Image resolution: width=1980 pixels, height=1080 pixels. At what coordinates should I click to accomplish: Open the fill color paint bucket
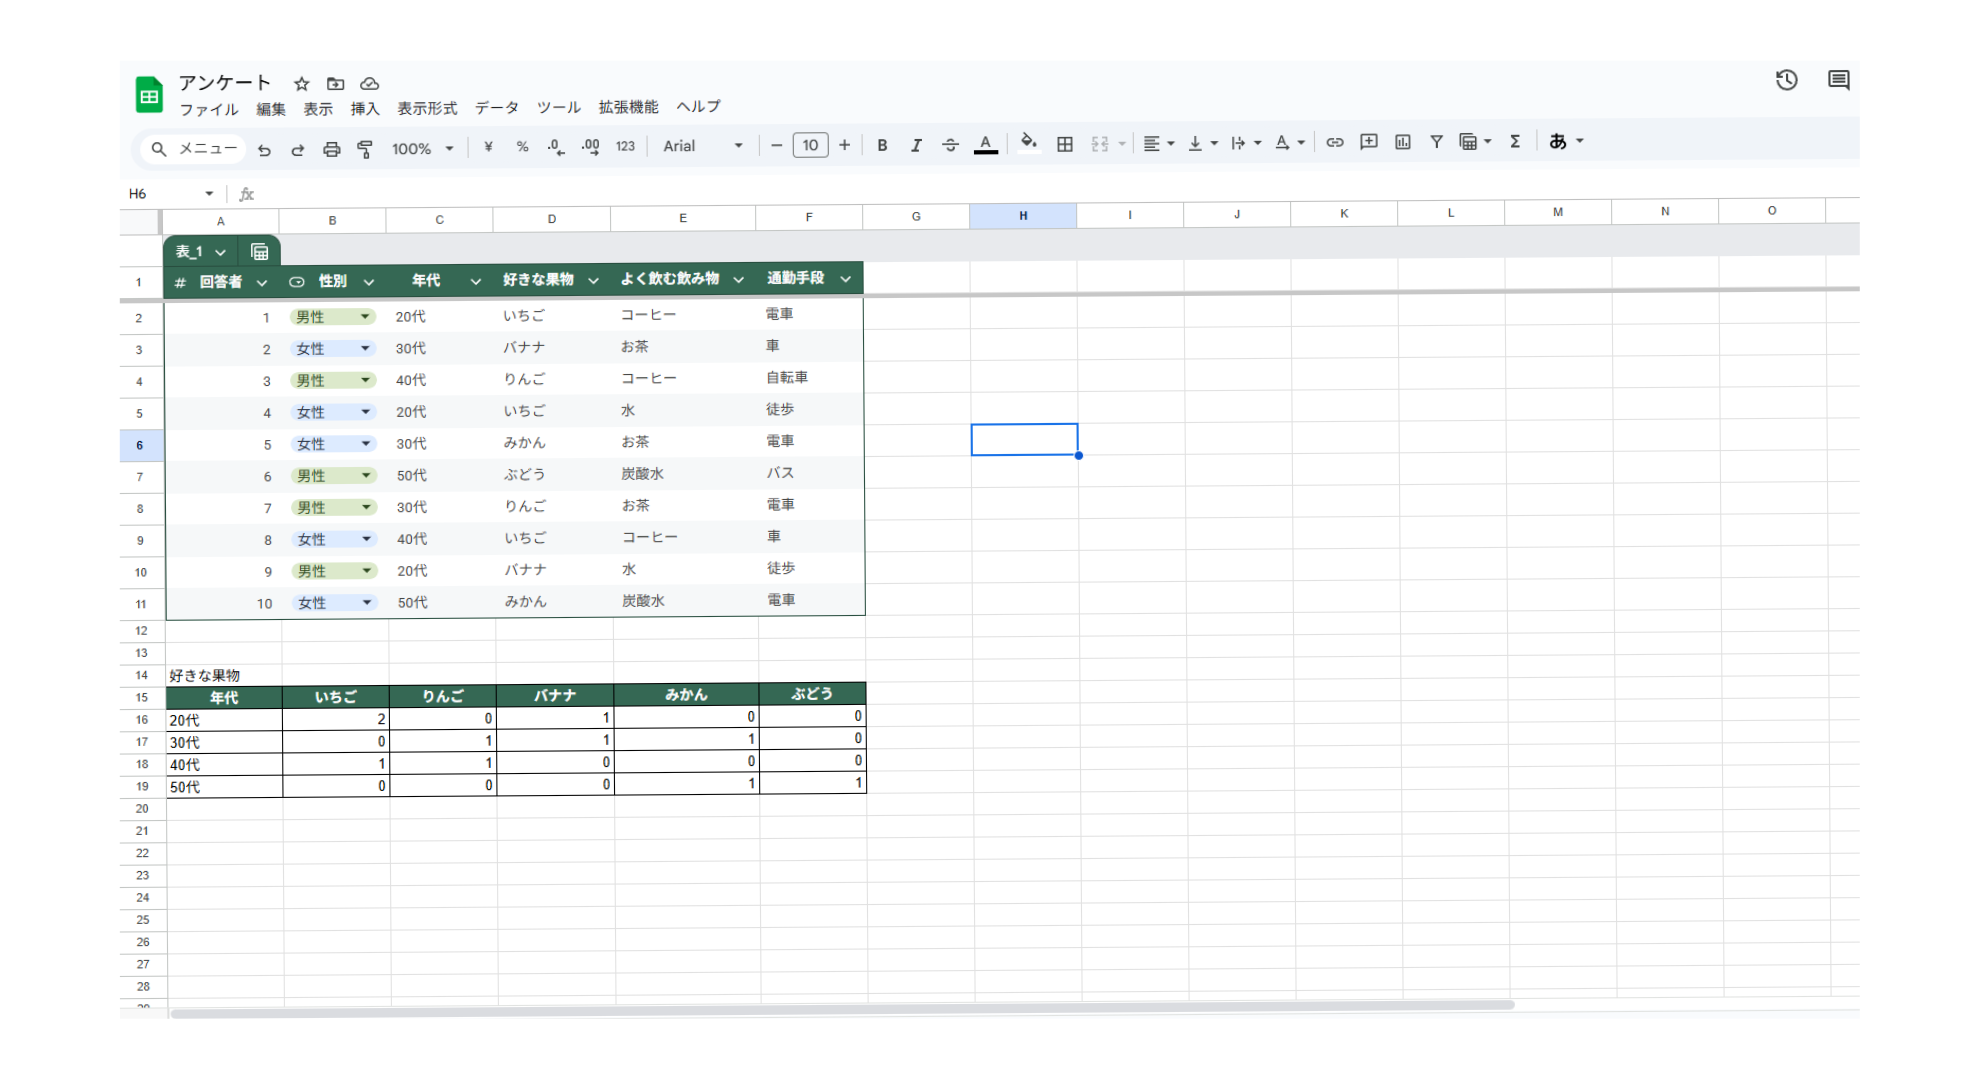1028,142
